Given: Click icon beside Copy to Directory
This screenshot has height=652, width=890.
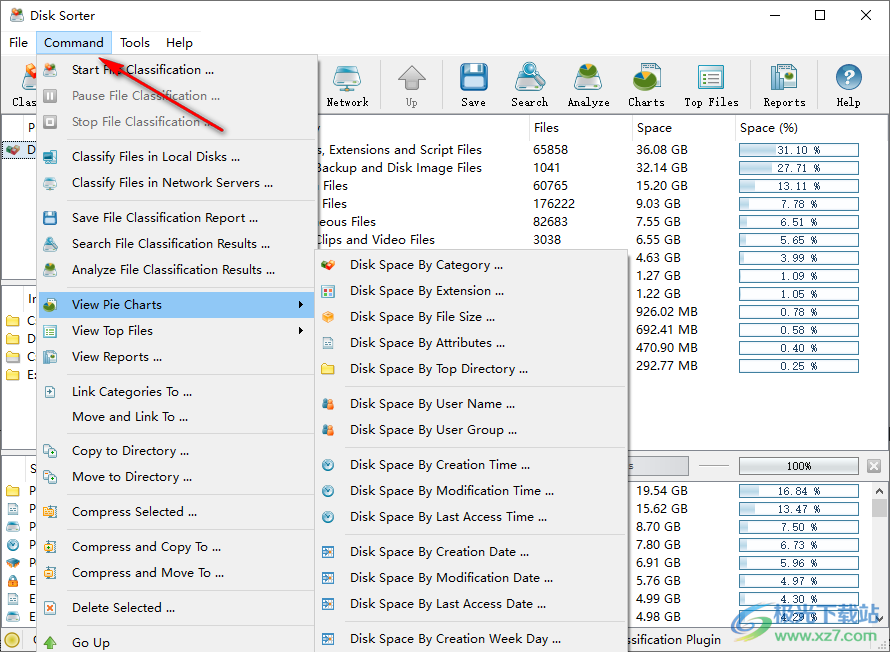Looking at the screenshot, I should (x=51, y=451).
